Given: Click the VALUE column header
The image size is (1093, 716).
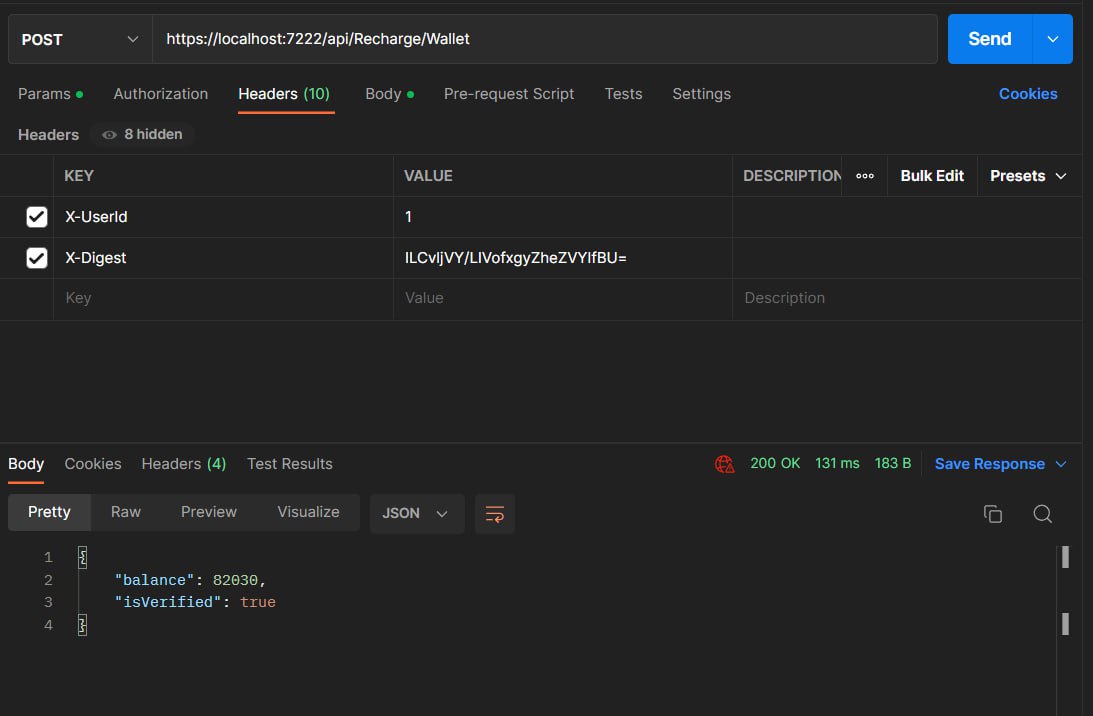Looking at the screenshot, I should coord(428,176).
